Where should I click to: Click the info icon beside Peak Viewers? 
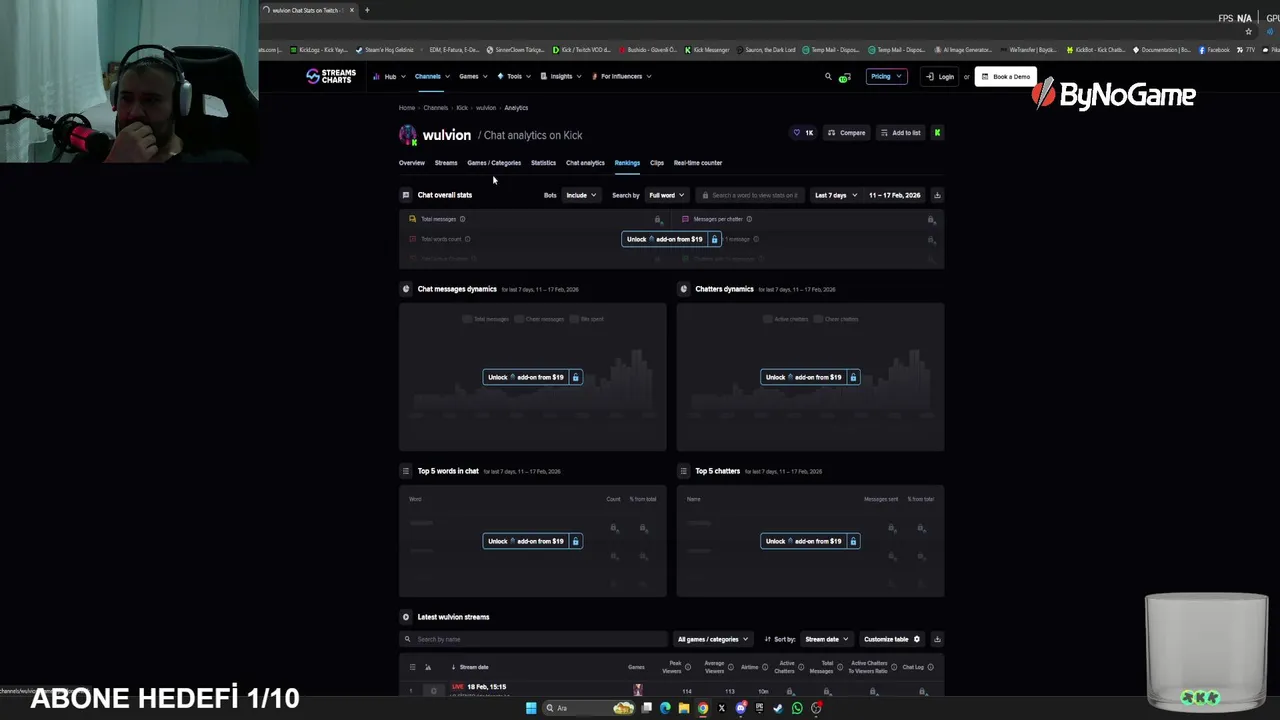coord(687,667)
